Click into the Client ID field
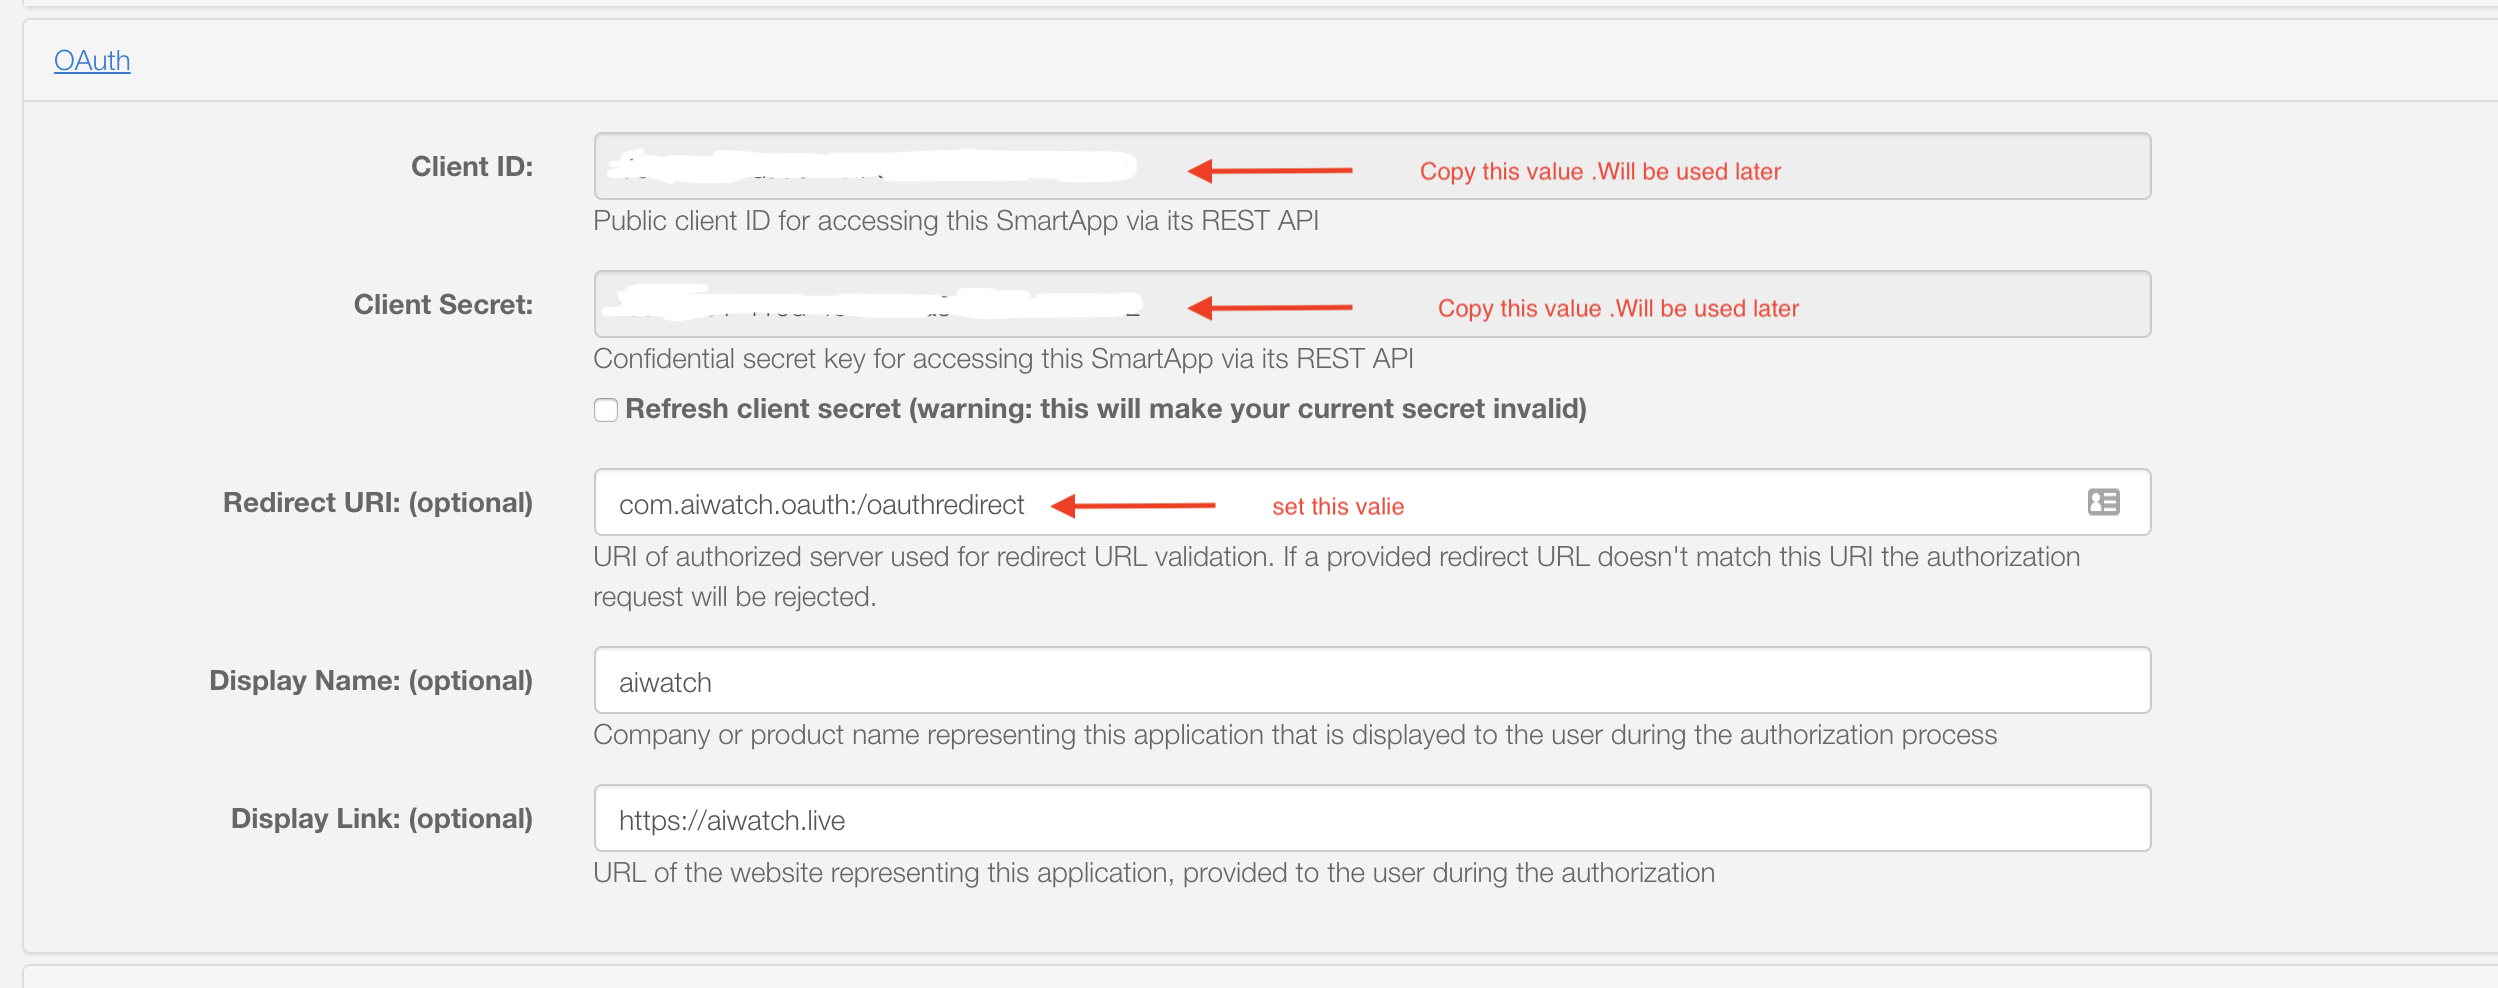The image size is (2498, 988). pos(1370,166)
